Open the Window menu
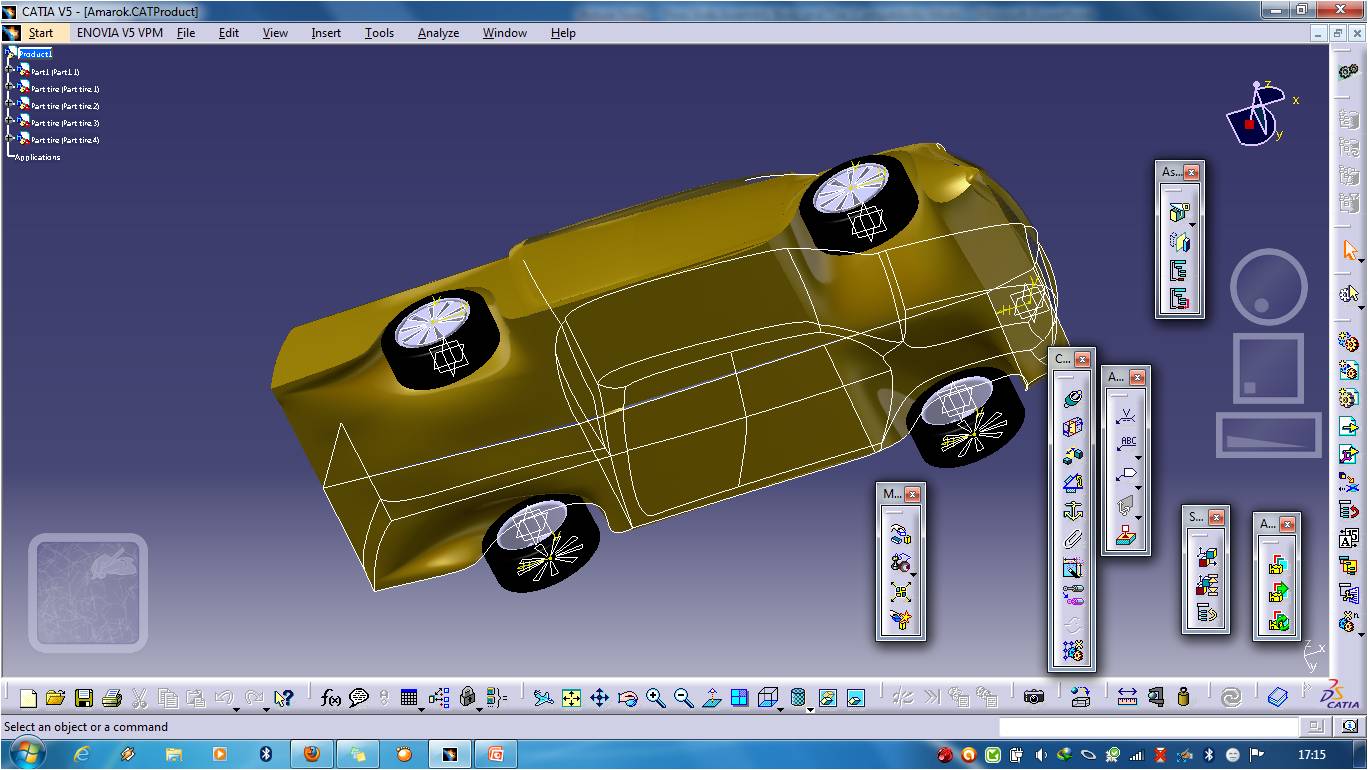Screen dimensions: 1368x770 505,33
